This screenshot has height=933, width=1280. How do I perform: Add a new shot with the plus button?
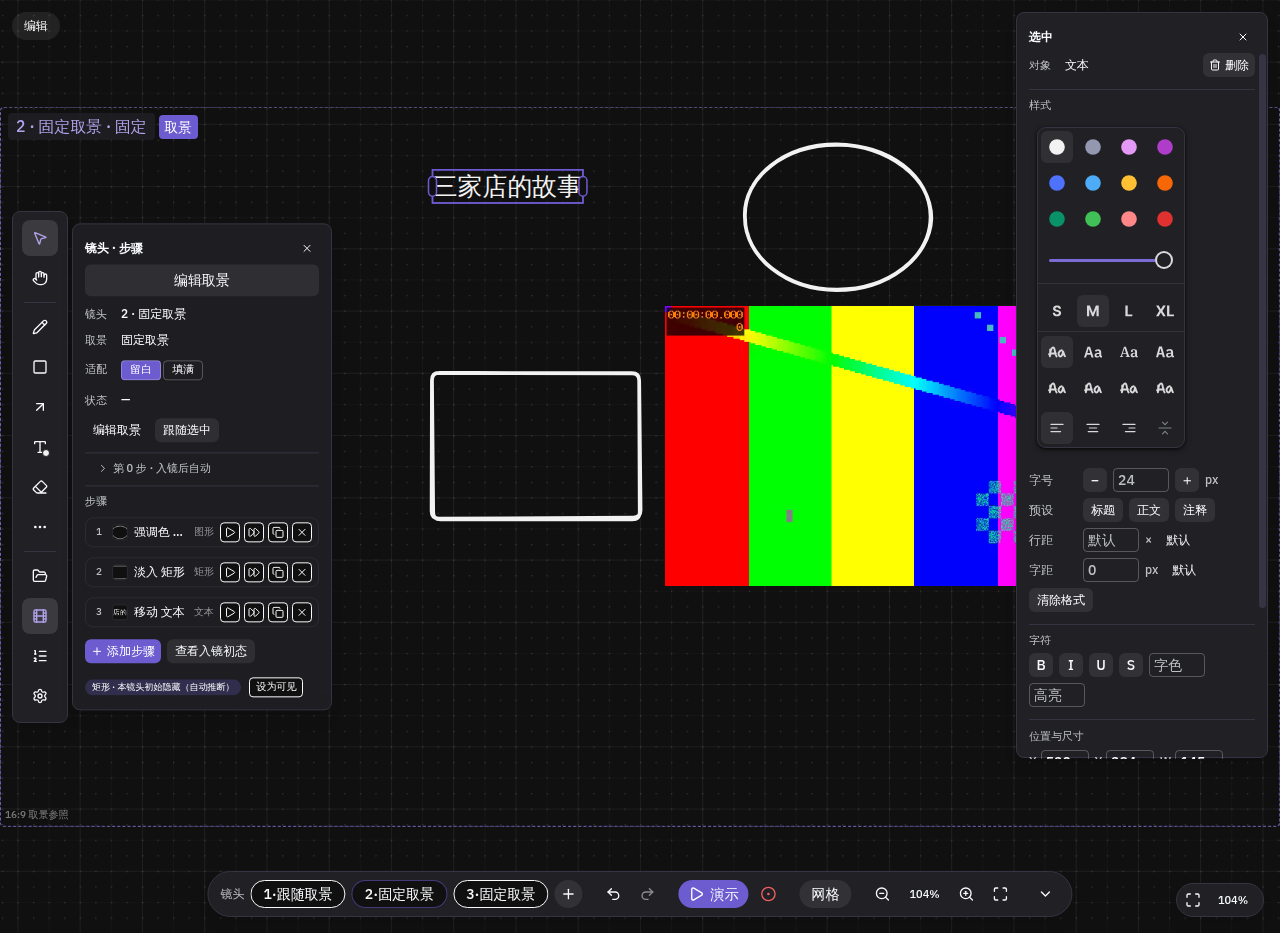click(x=568, y=894)
